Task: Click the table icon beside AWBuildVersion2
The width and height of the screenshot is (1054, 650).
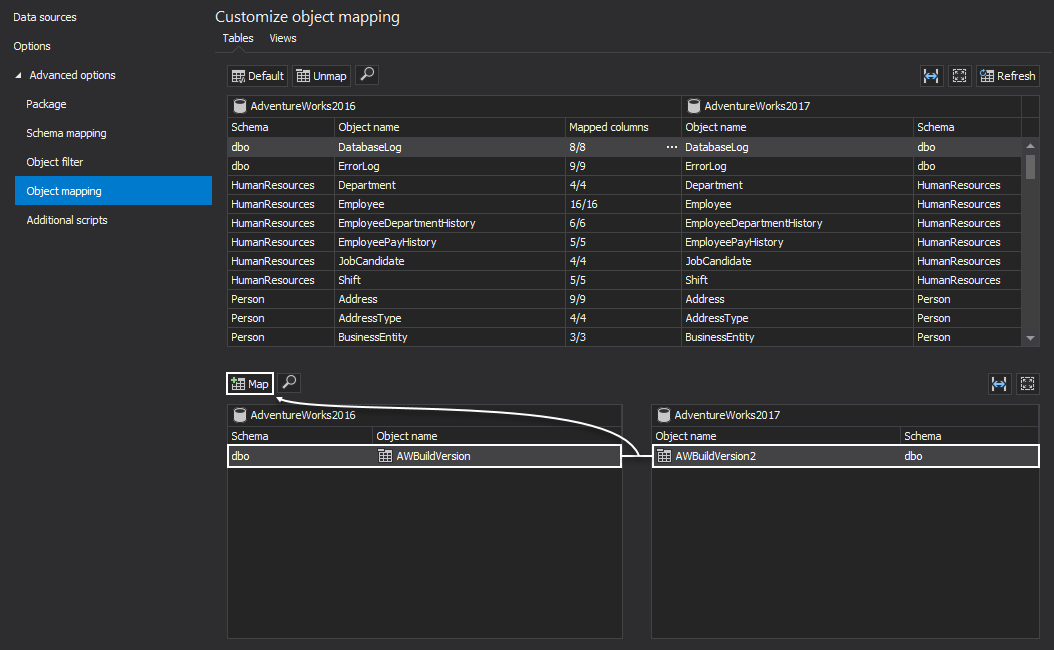Action: click(663, 456)
